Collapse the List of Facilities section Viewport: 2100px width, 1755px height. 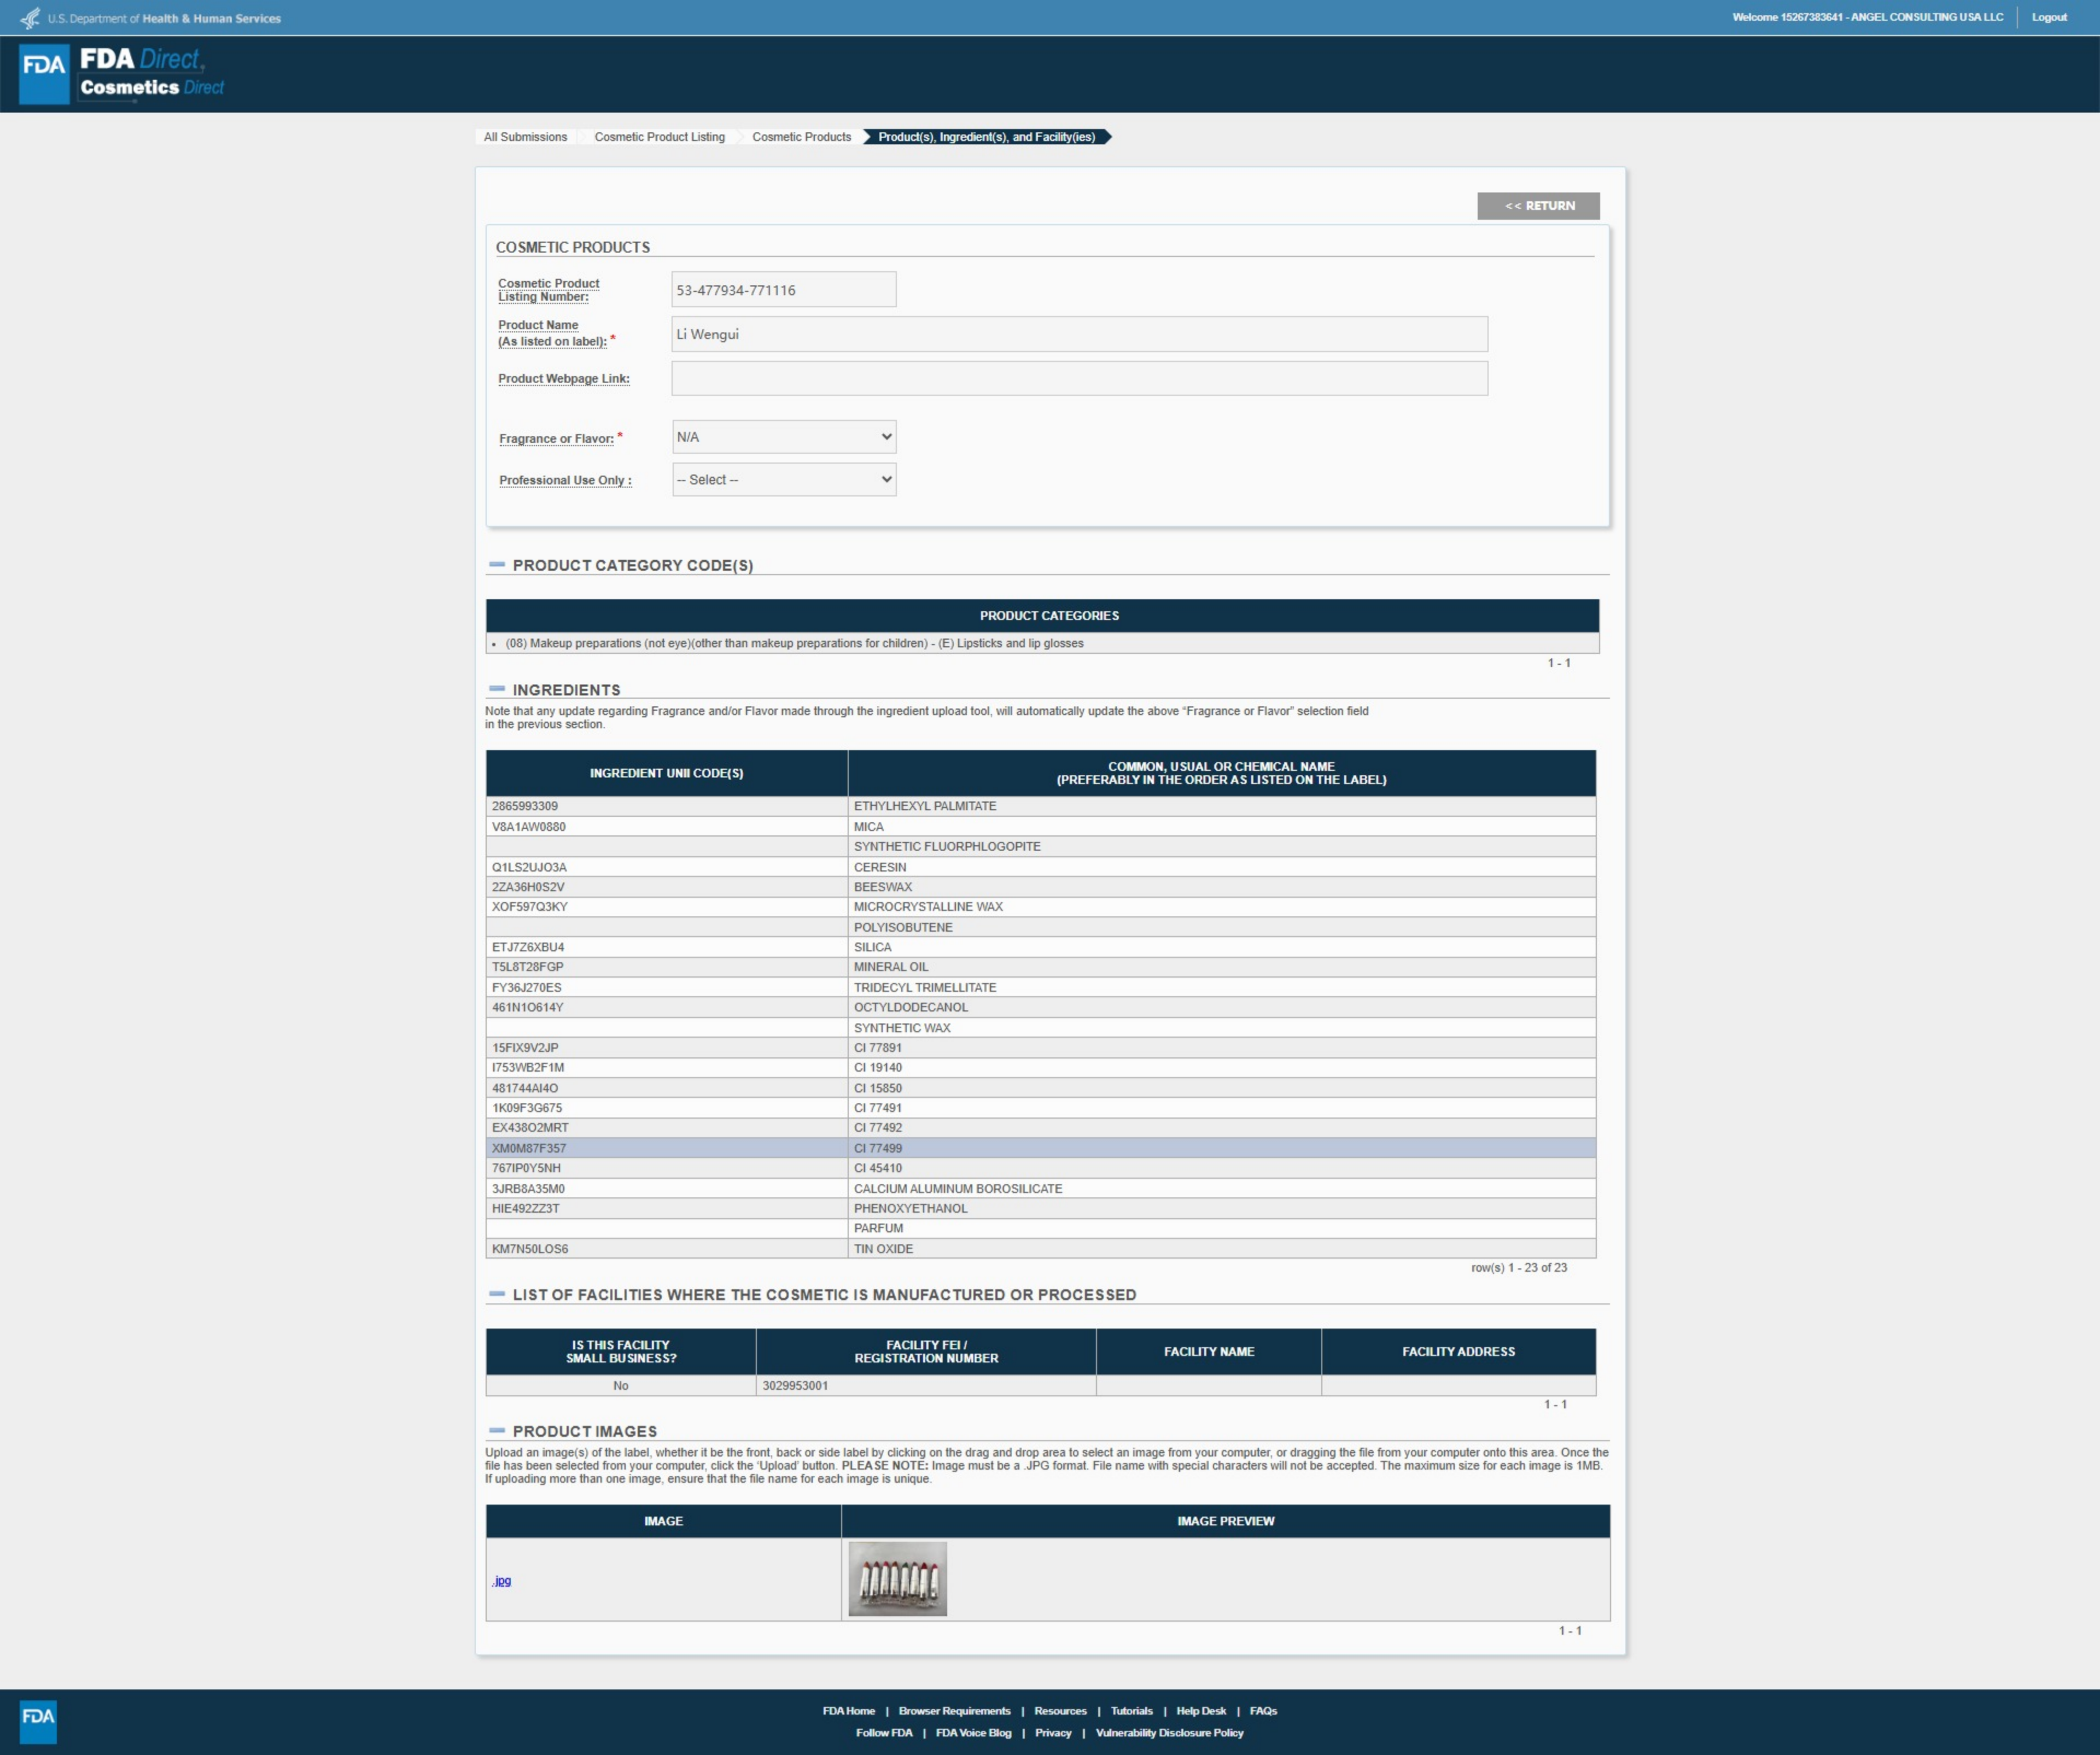click(x=497, y=1294)
